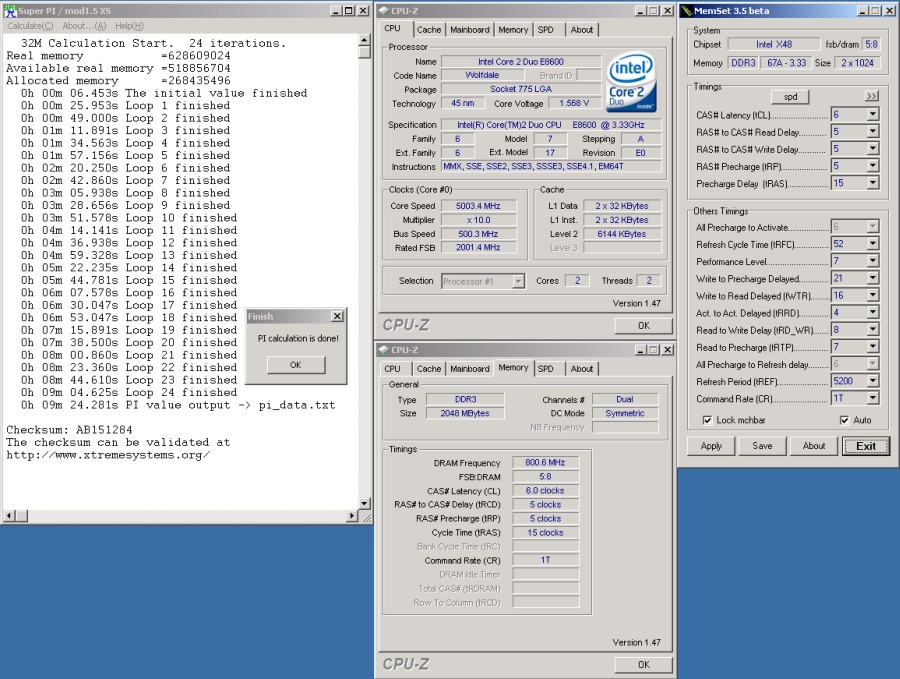Close the Finish dialog with its X
900x679 pixels.
click(338, 316)
